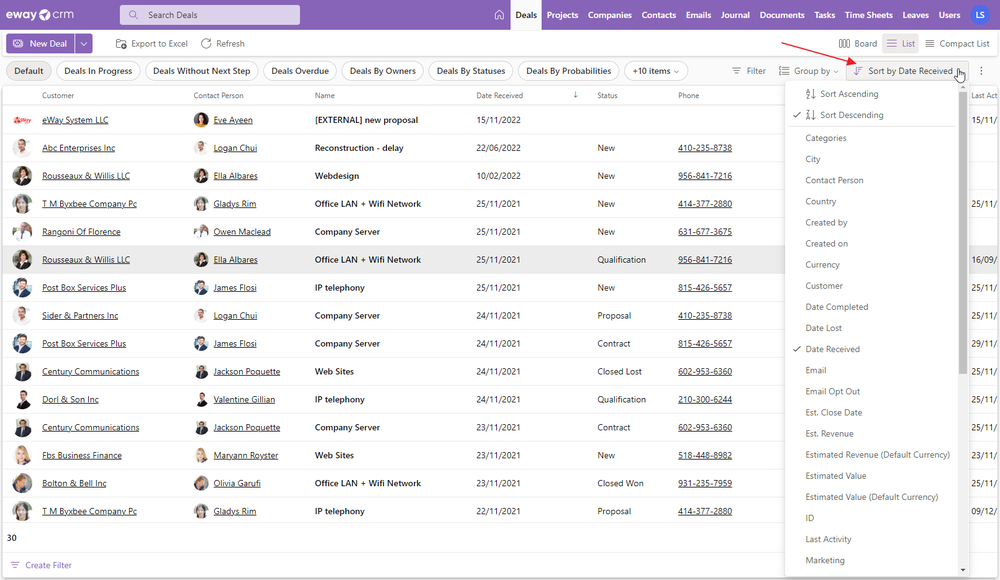The height and width of the screenshot is (580, 1000).
Task: Click Owen Maclead contact avatar
Action: (x=201, y=232)
